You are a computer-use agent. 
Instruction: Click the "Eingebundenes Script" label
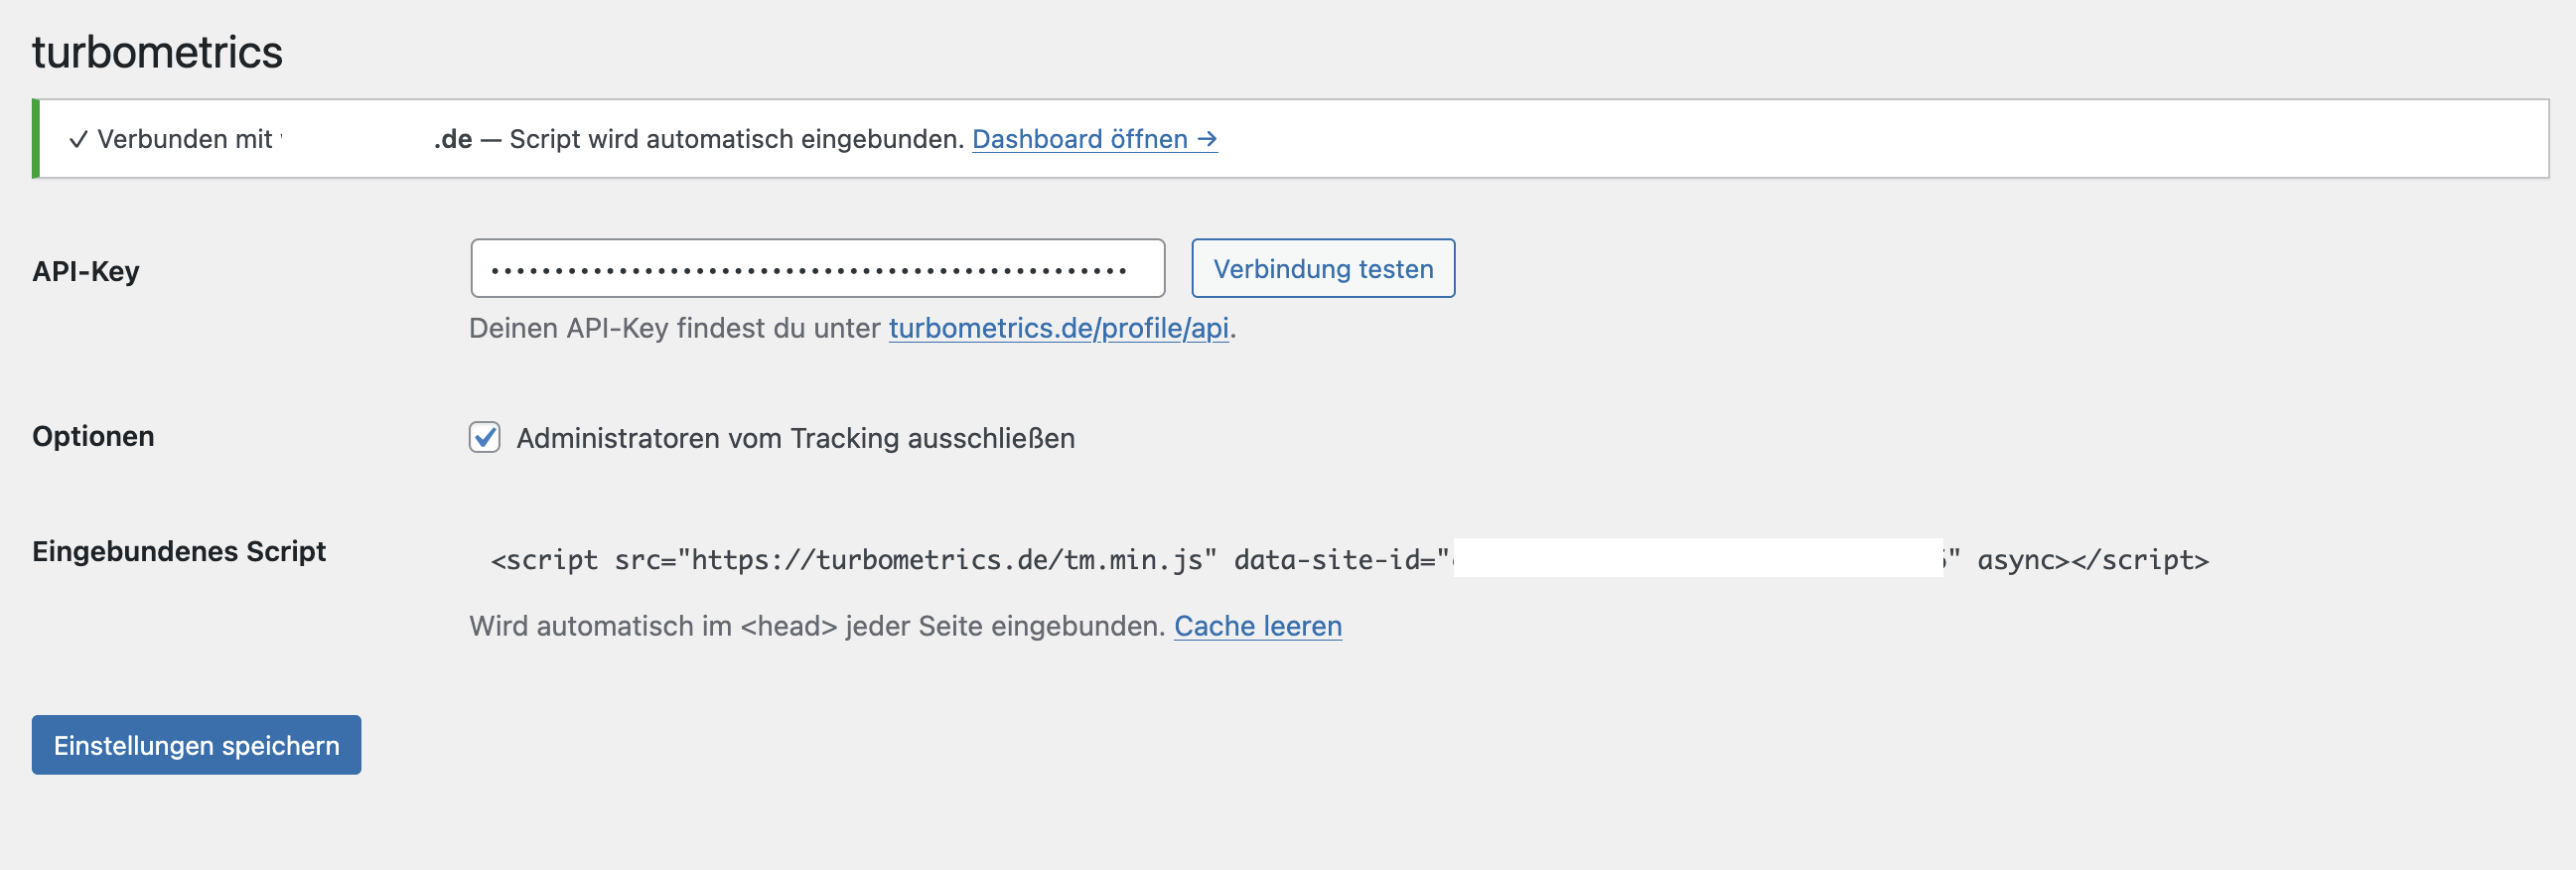point(180,550)
